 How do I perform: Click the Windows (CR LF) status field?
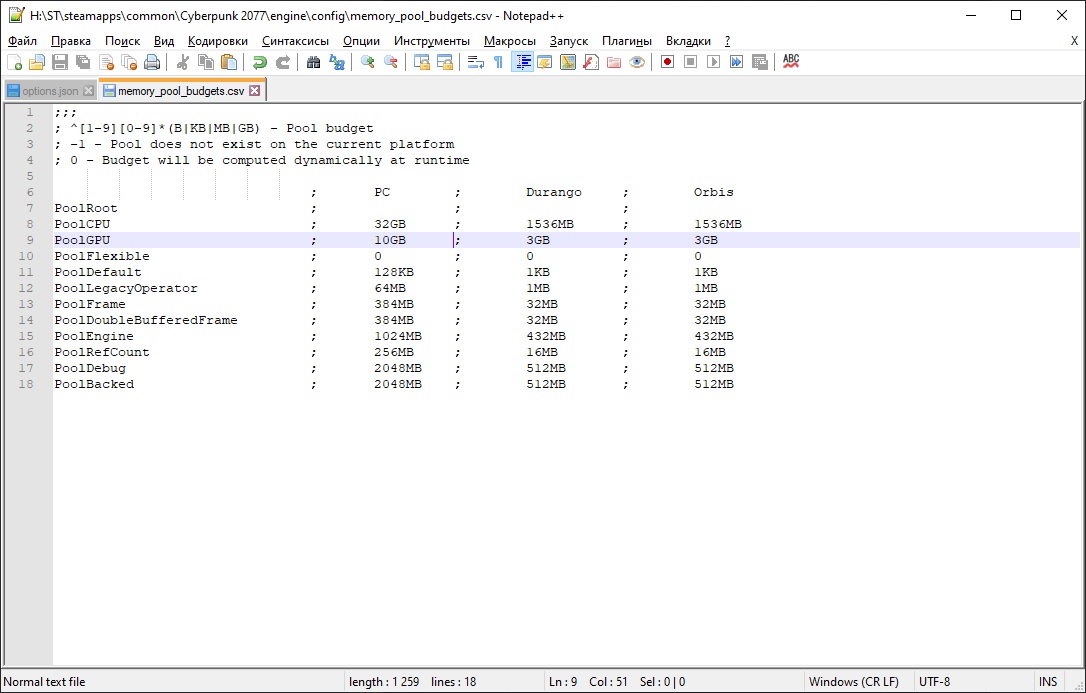click(853, 682)
